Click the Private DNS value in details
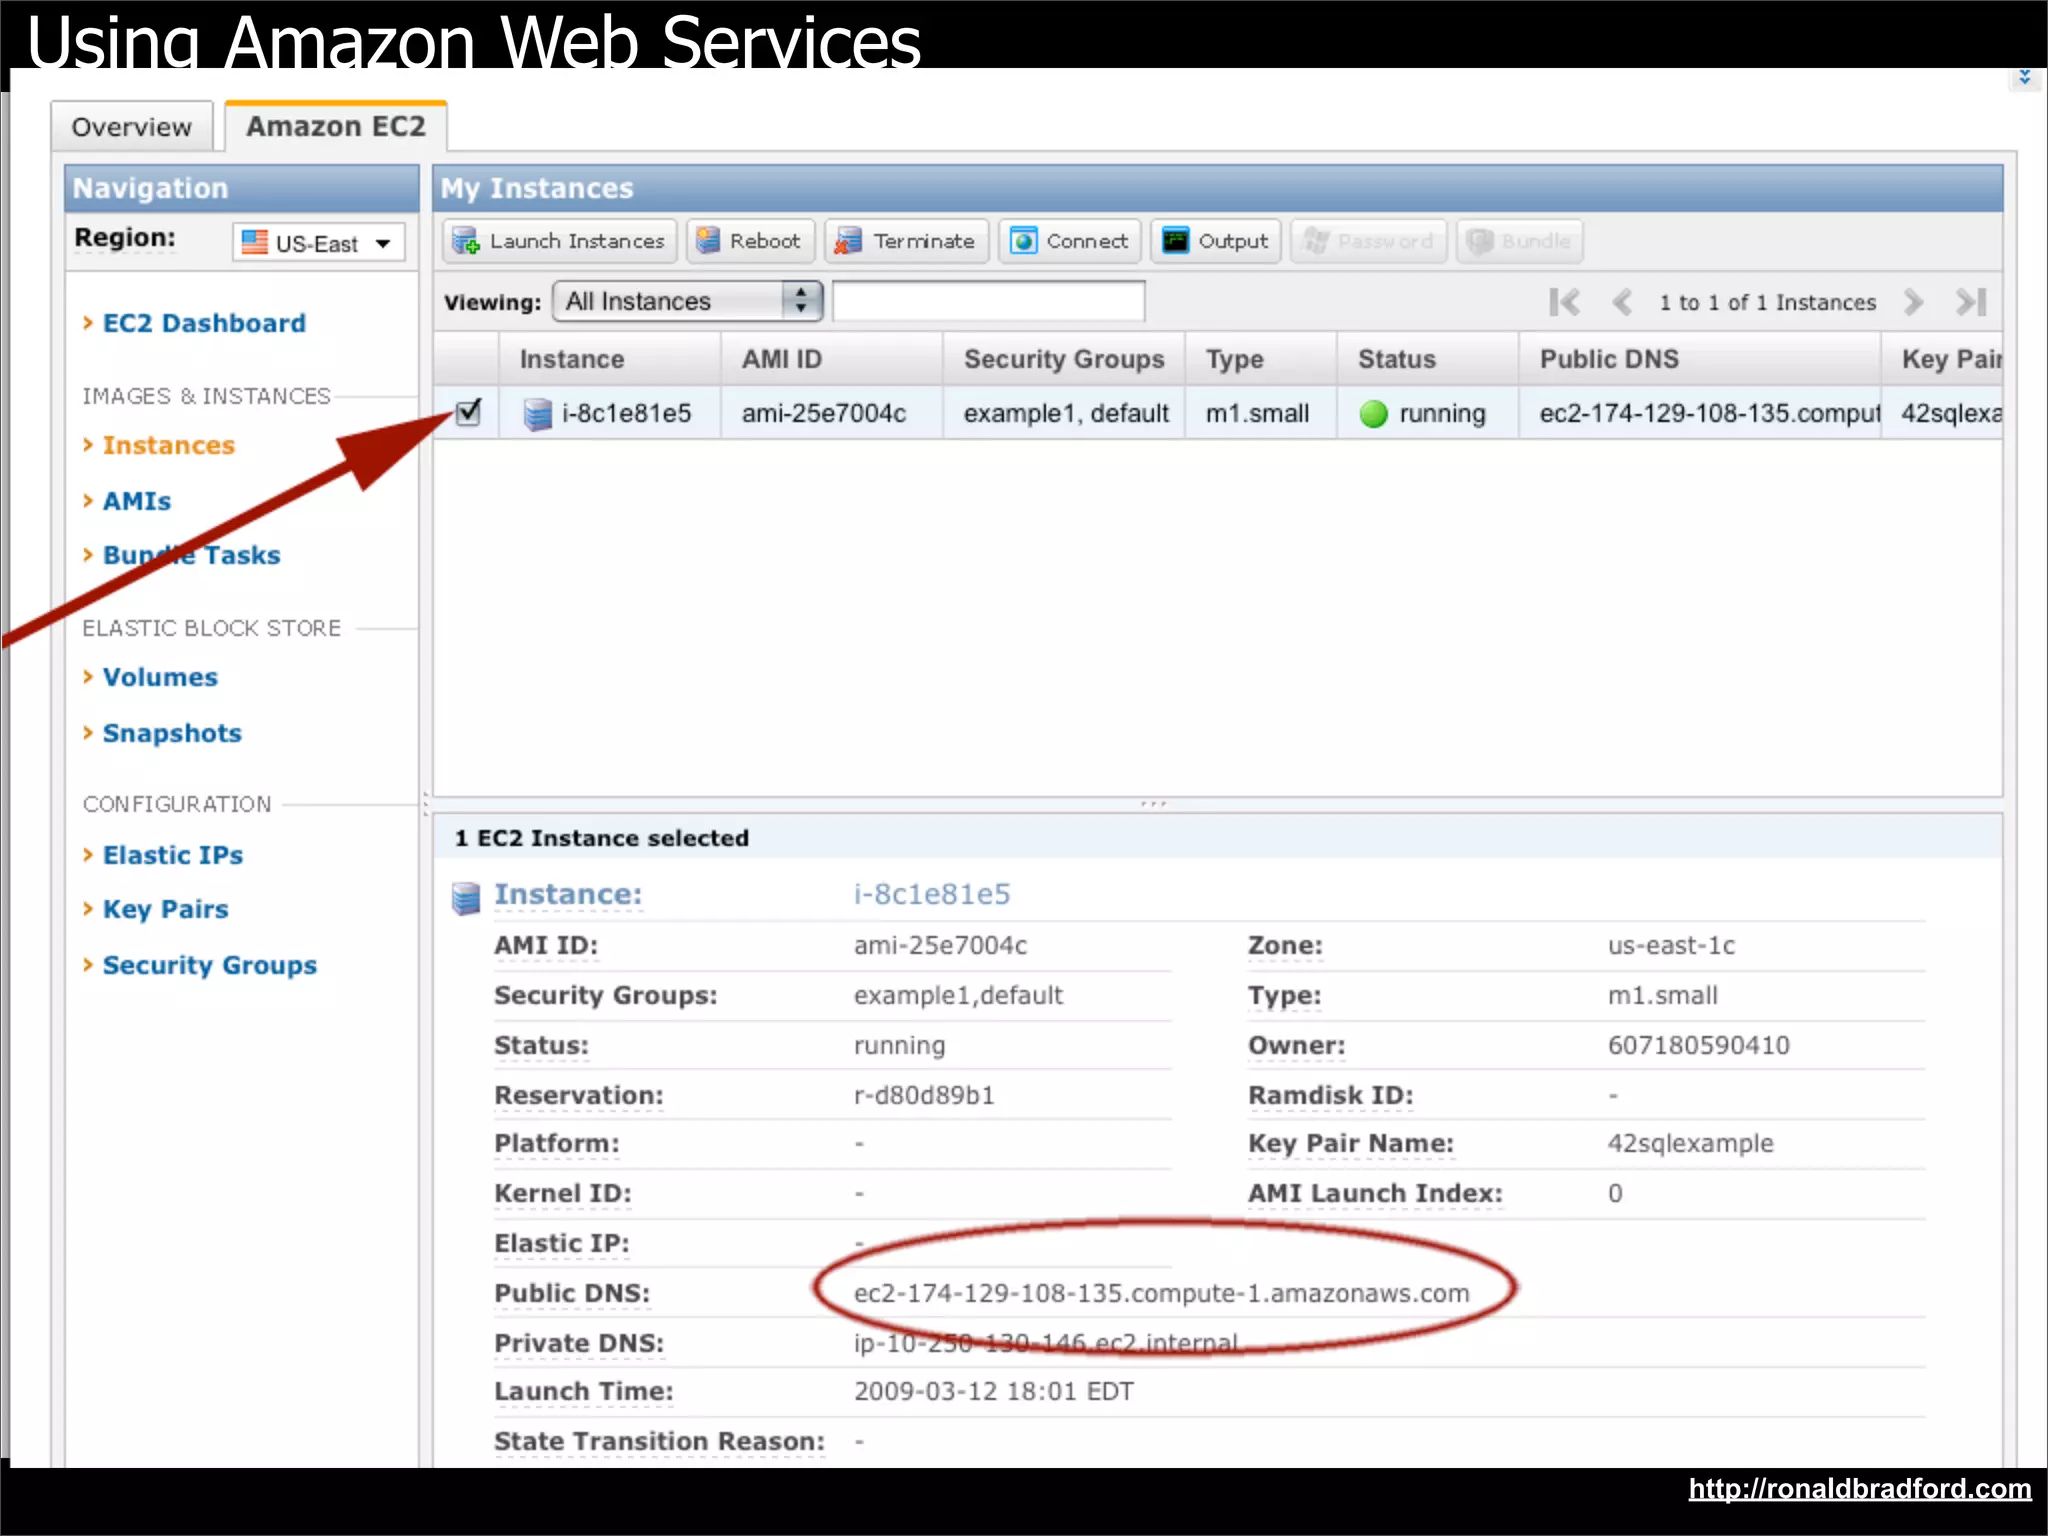This screenshot has width=2048, height=1536. 1046,1342
